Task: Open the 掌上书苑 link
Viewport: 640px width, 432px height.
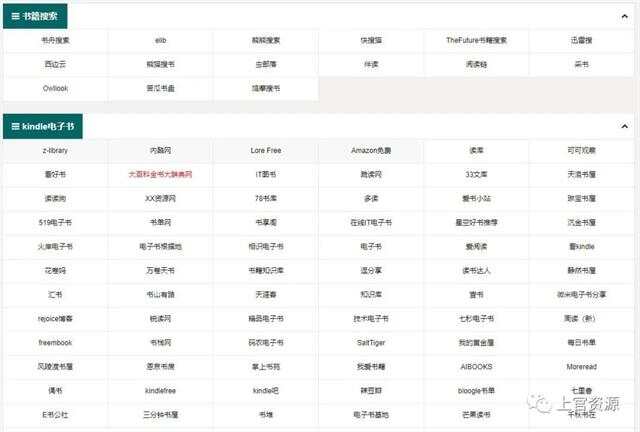Action: 266,367
